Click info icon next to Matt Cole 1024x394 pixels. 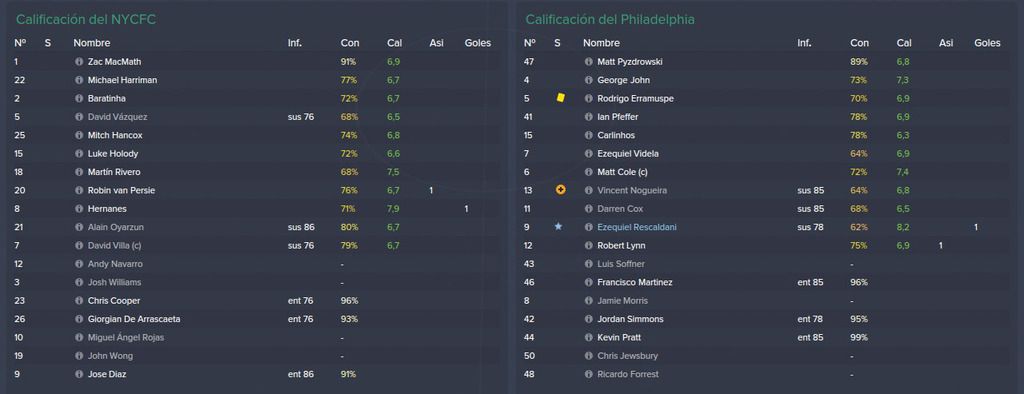589,172
